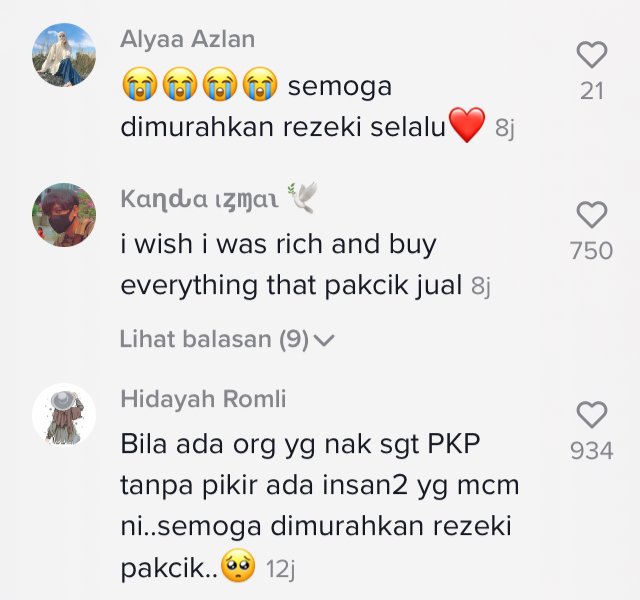Tap the 21 likes count

pos(591,91)
